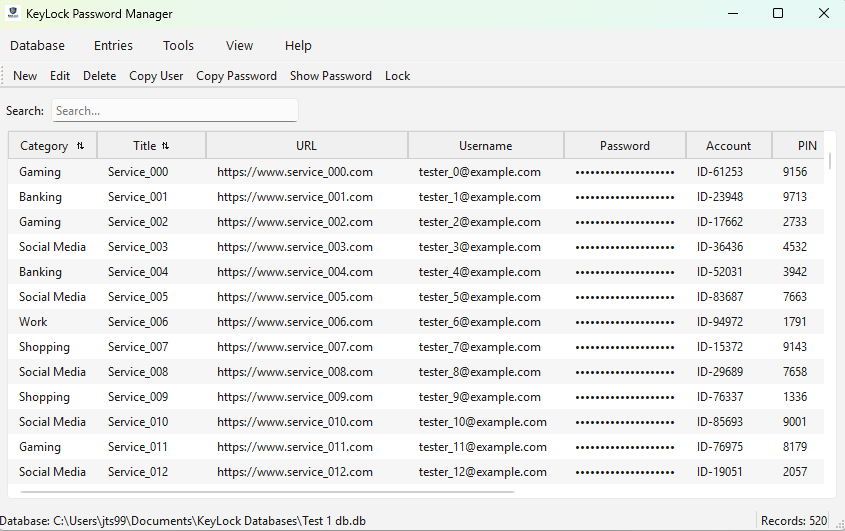Open the Help menu
This screenshot has height=531, width=845.
click(298, 45)
